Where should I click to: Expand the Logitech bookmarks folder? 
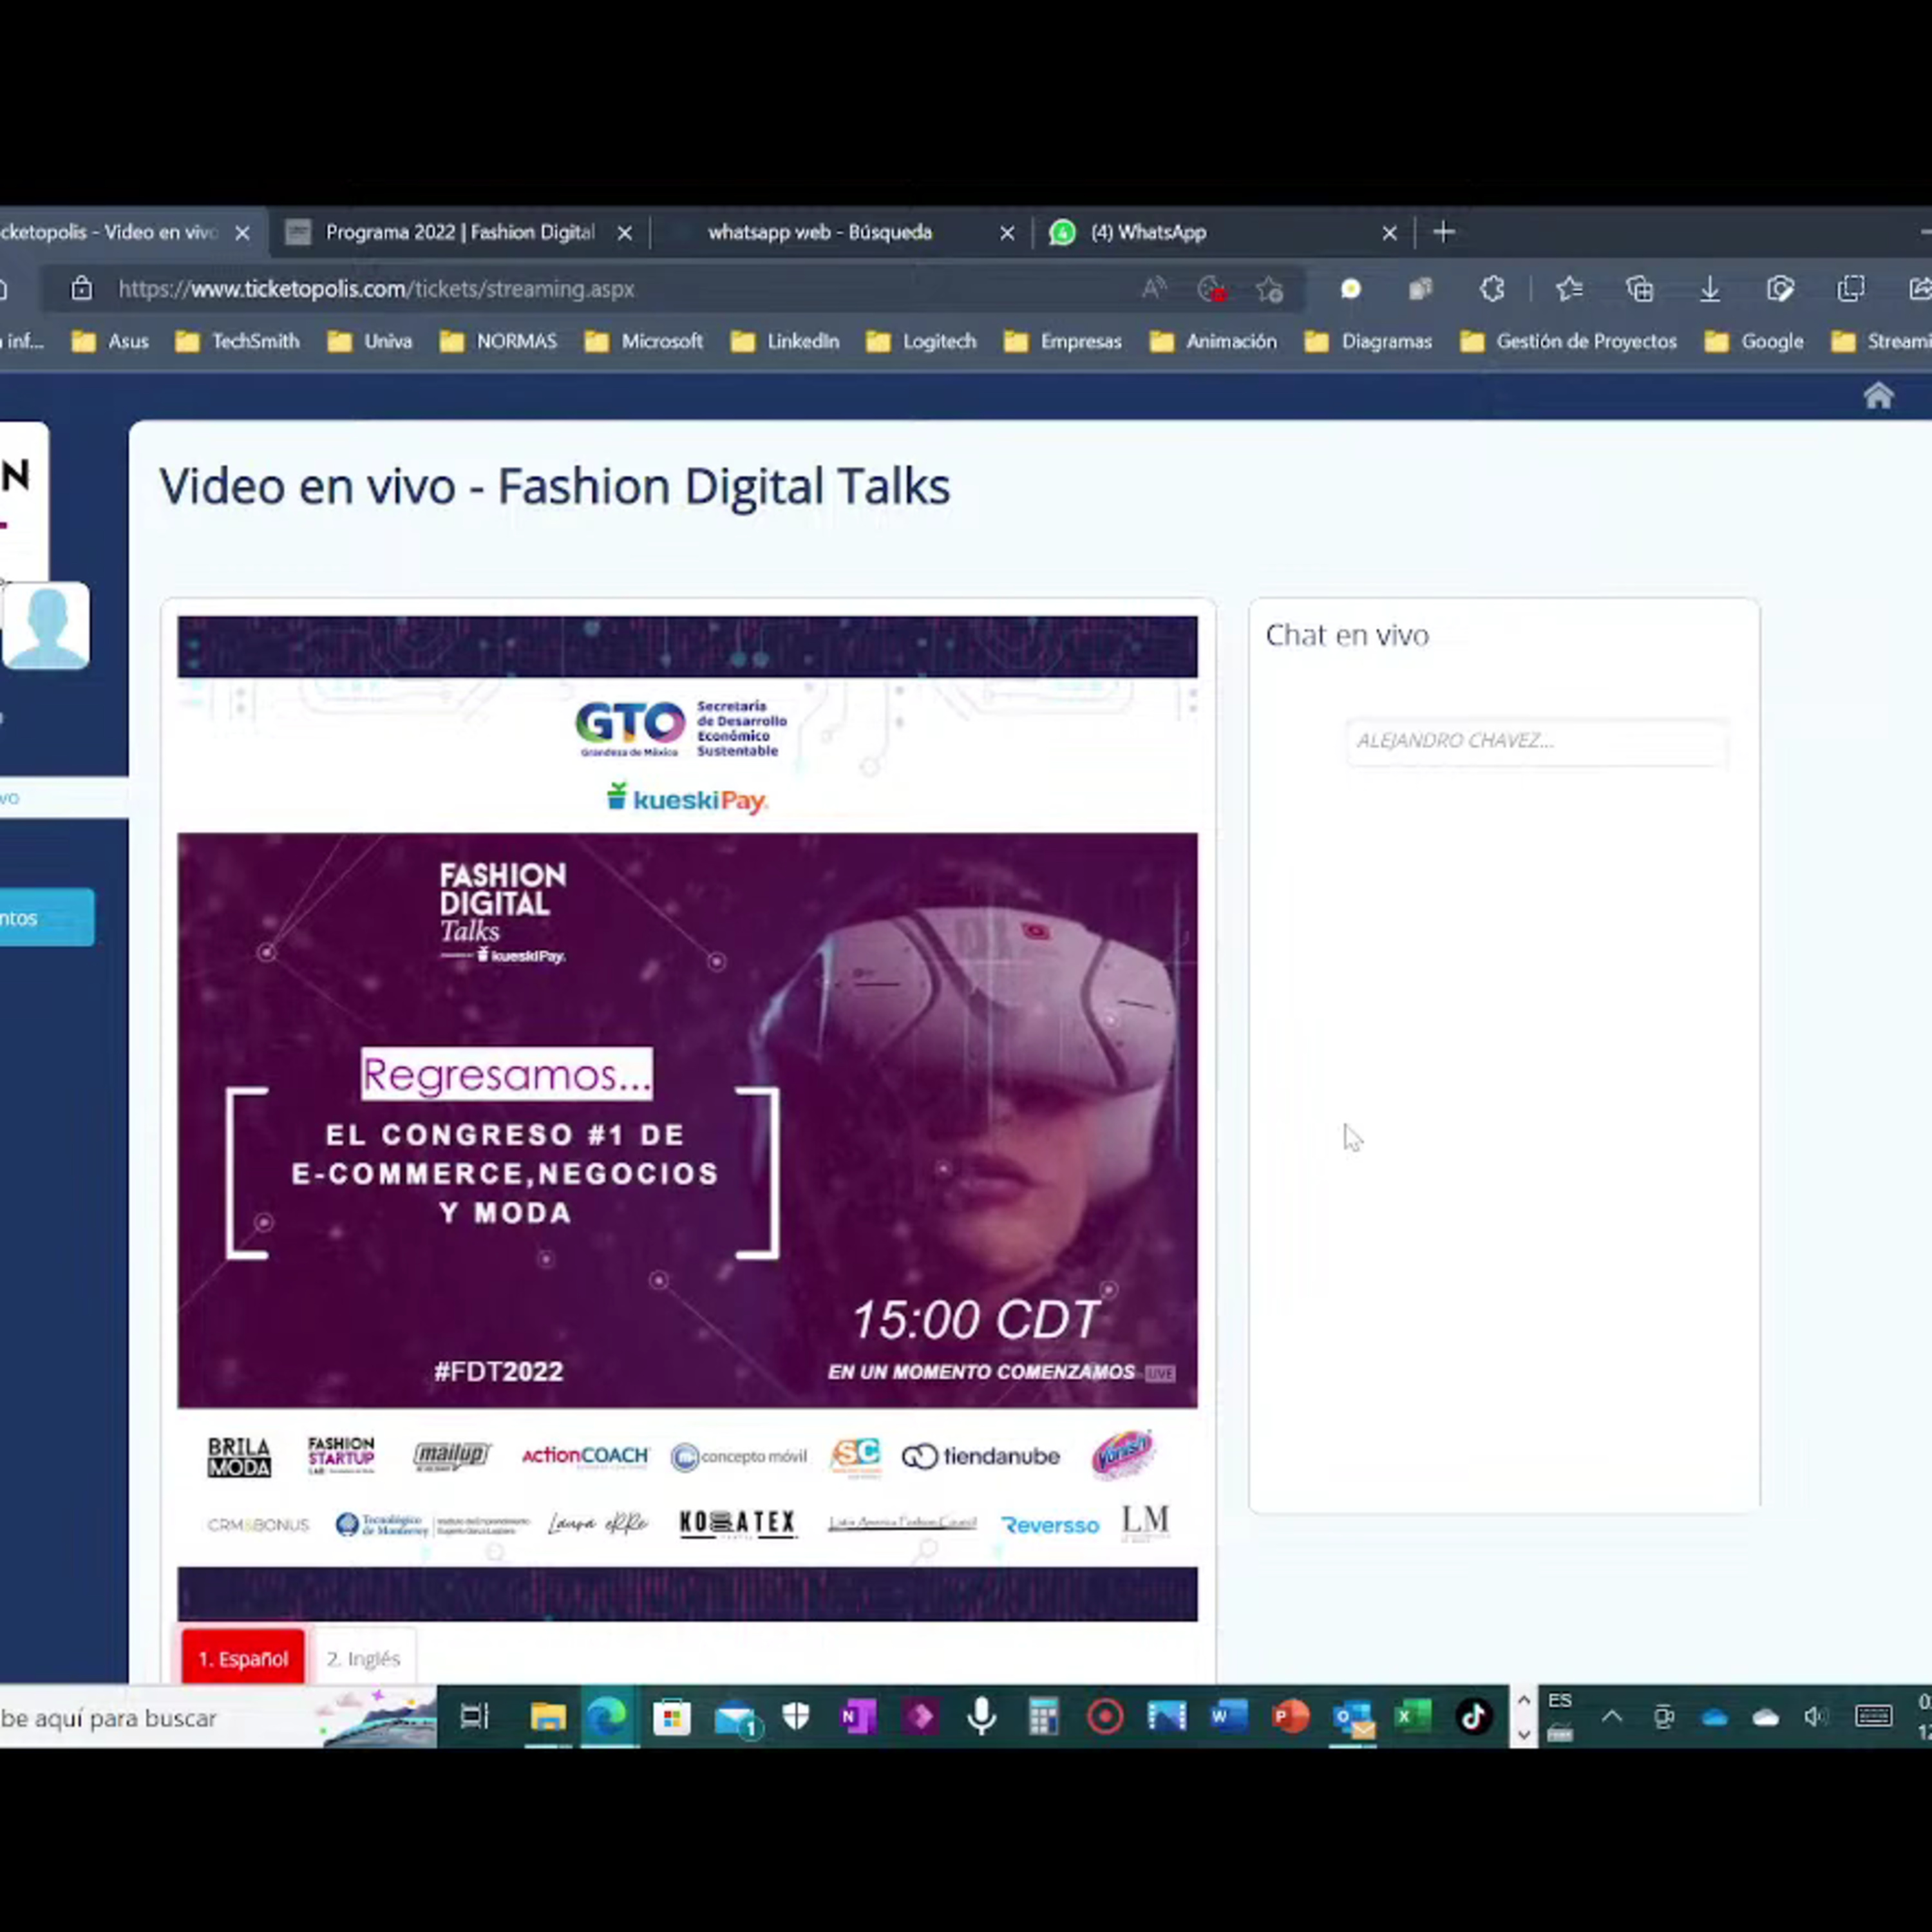click(x=922, y=341)
